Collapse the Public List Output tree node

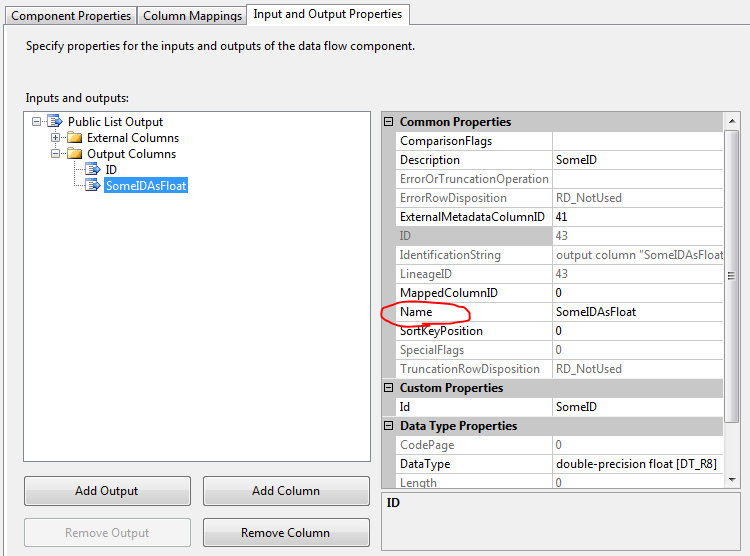tap(37, 122)
